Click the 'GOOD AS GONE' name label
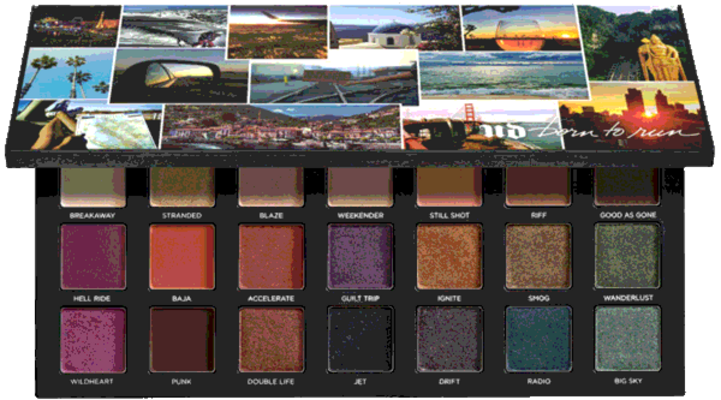 pyautogui.click(x=628, y=215)
